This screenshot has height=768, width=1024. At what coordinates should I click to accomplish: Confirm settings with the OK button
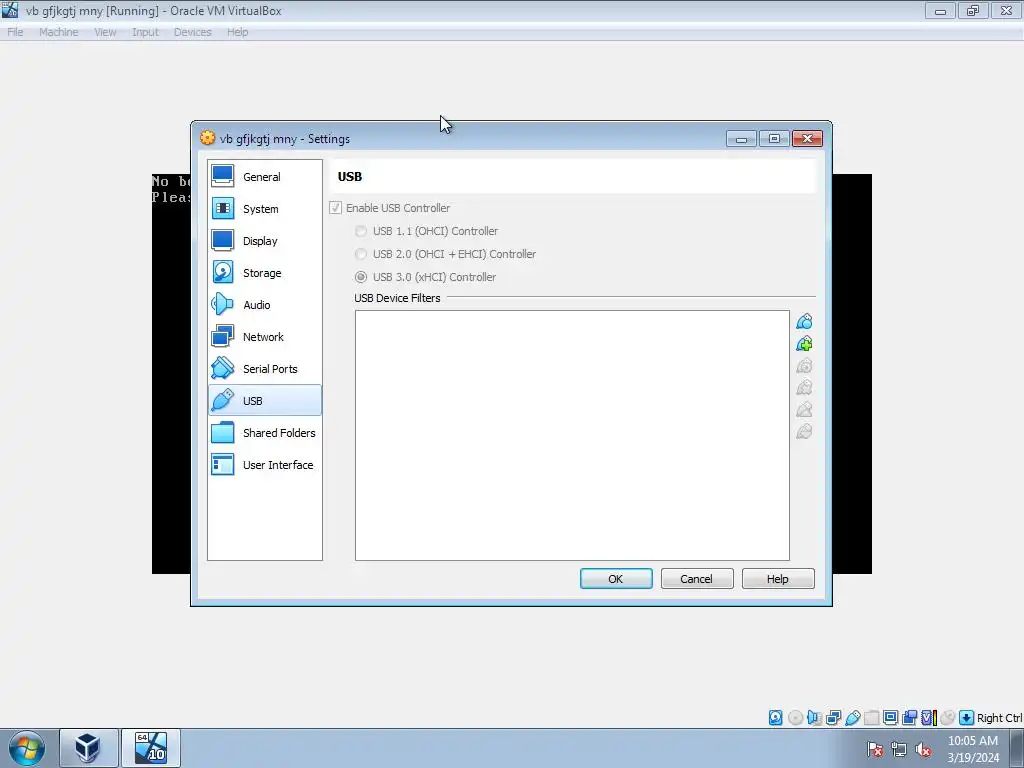coord(616,579)
